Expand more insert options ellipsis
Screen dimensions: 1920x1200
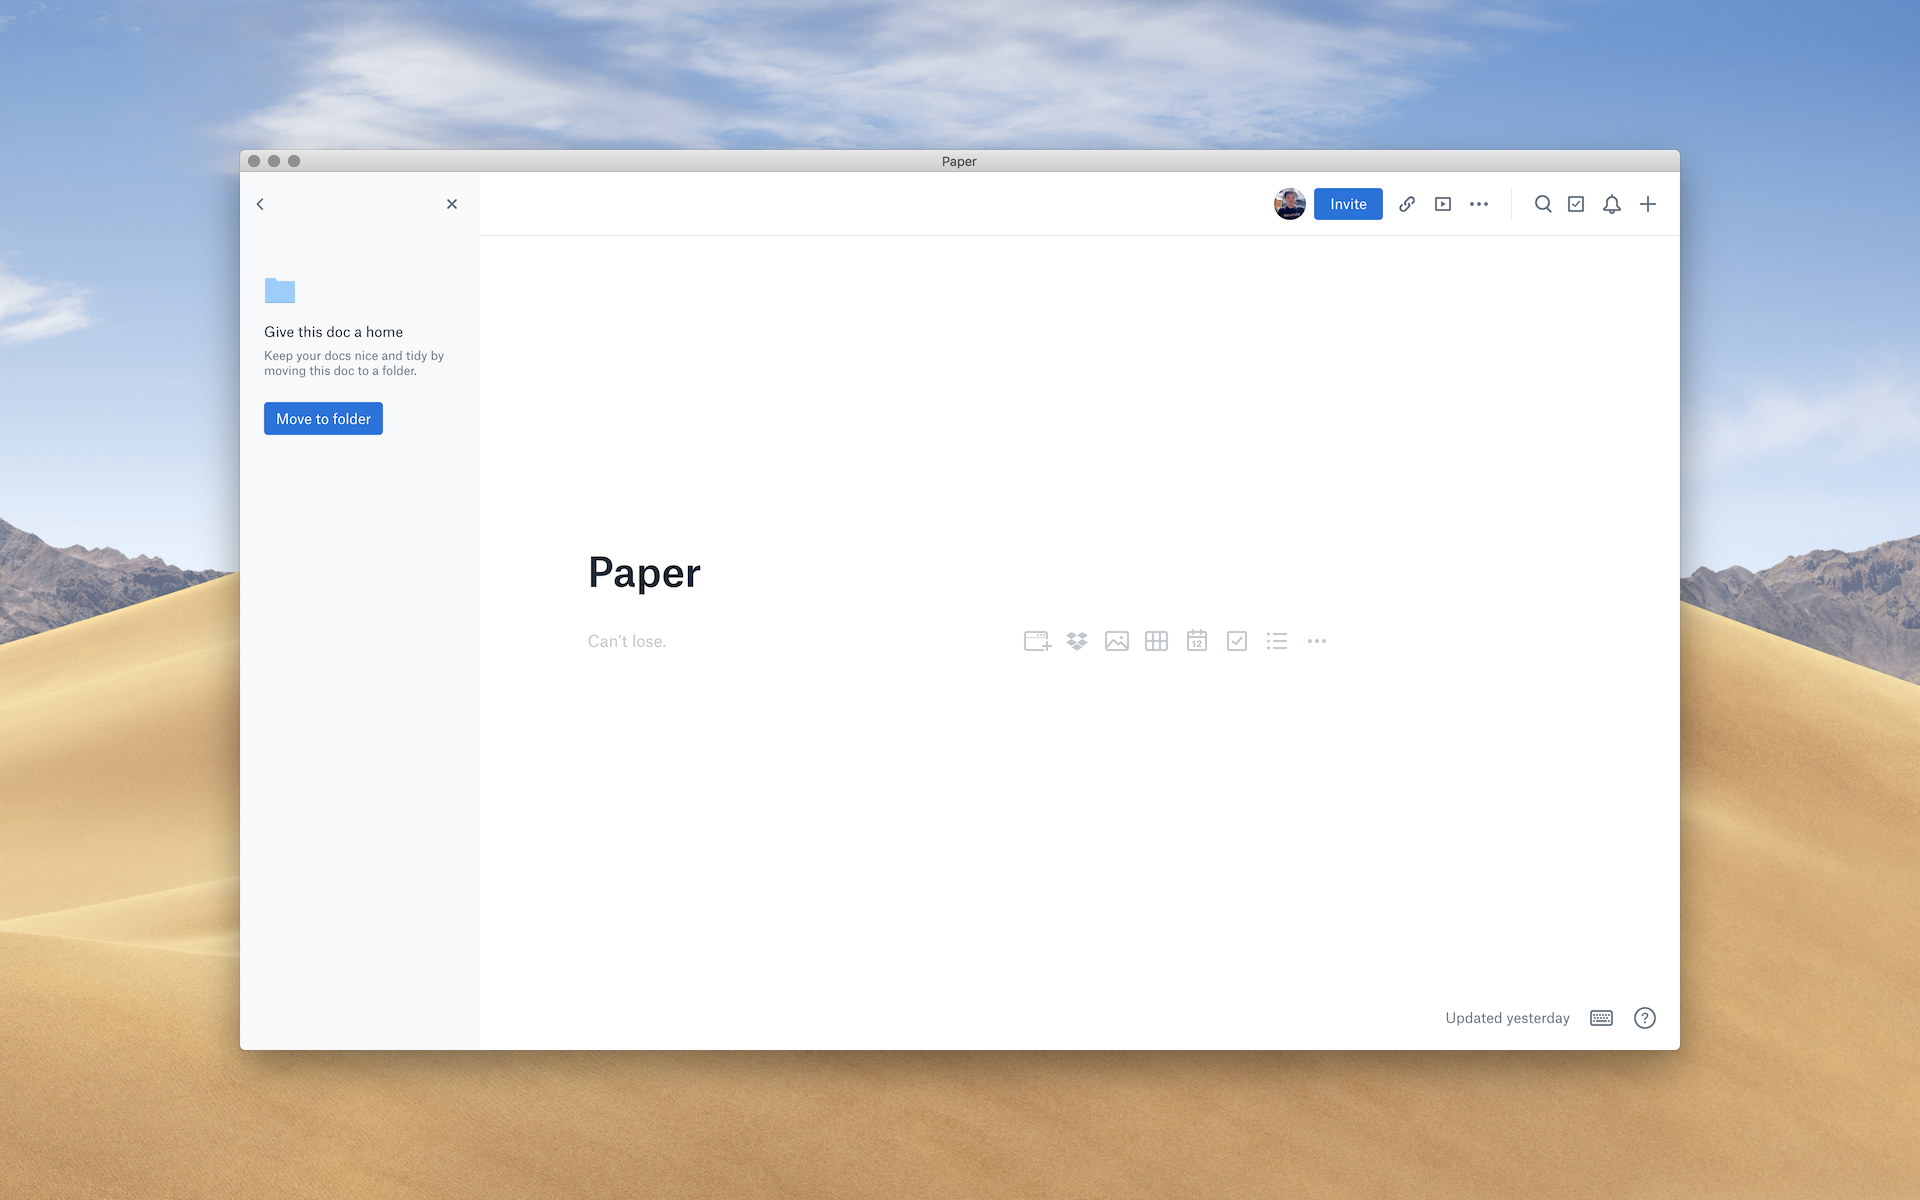pos(1317,641)
